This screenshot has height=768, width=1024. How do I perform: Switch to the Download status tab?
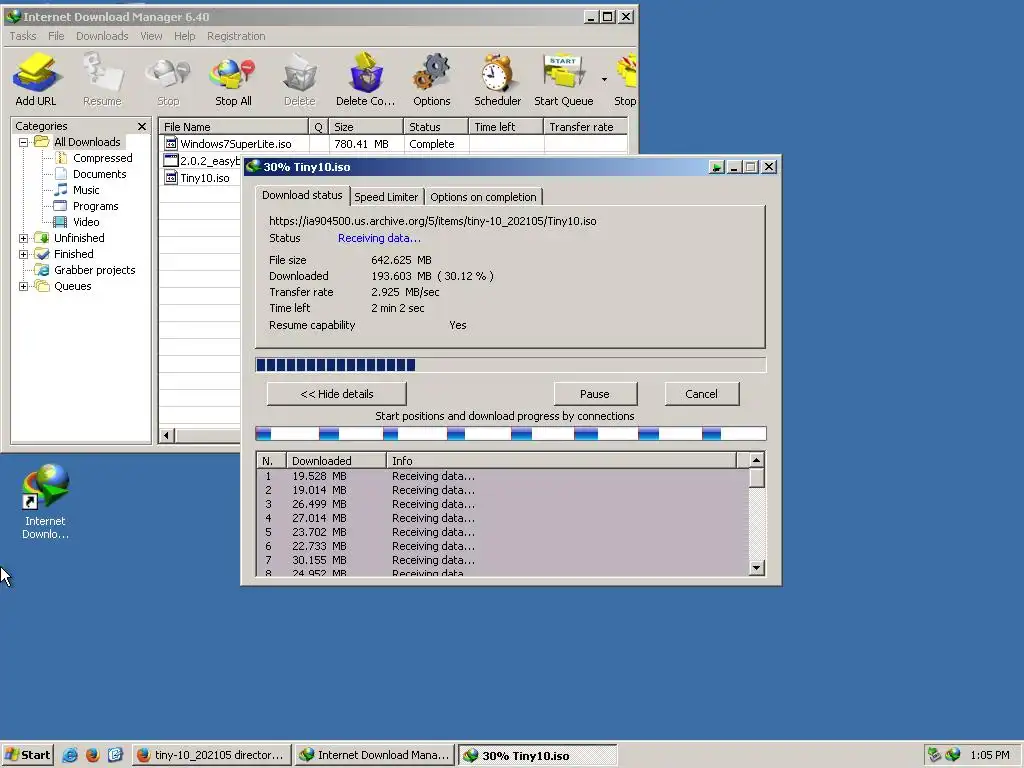[302, 195]
